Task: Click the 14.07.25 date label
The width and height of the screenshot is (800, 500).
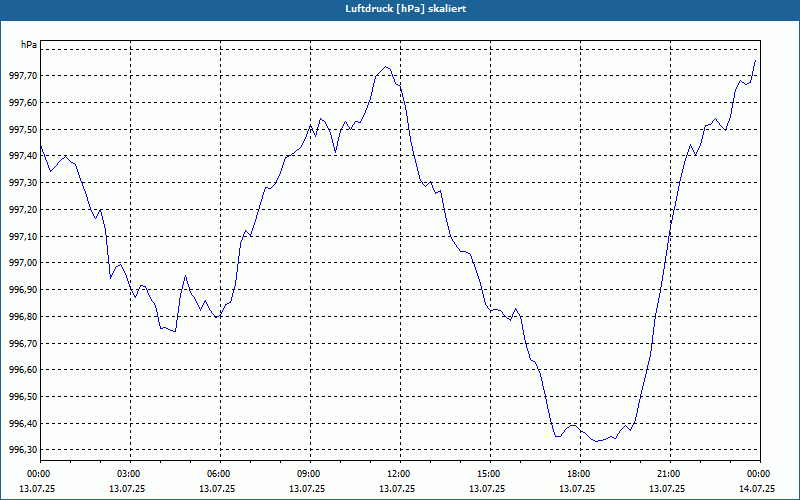Action: pos(757,488)
